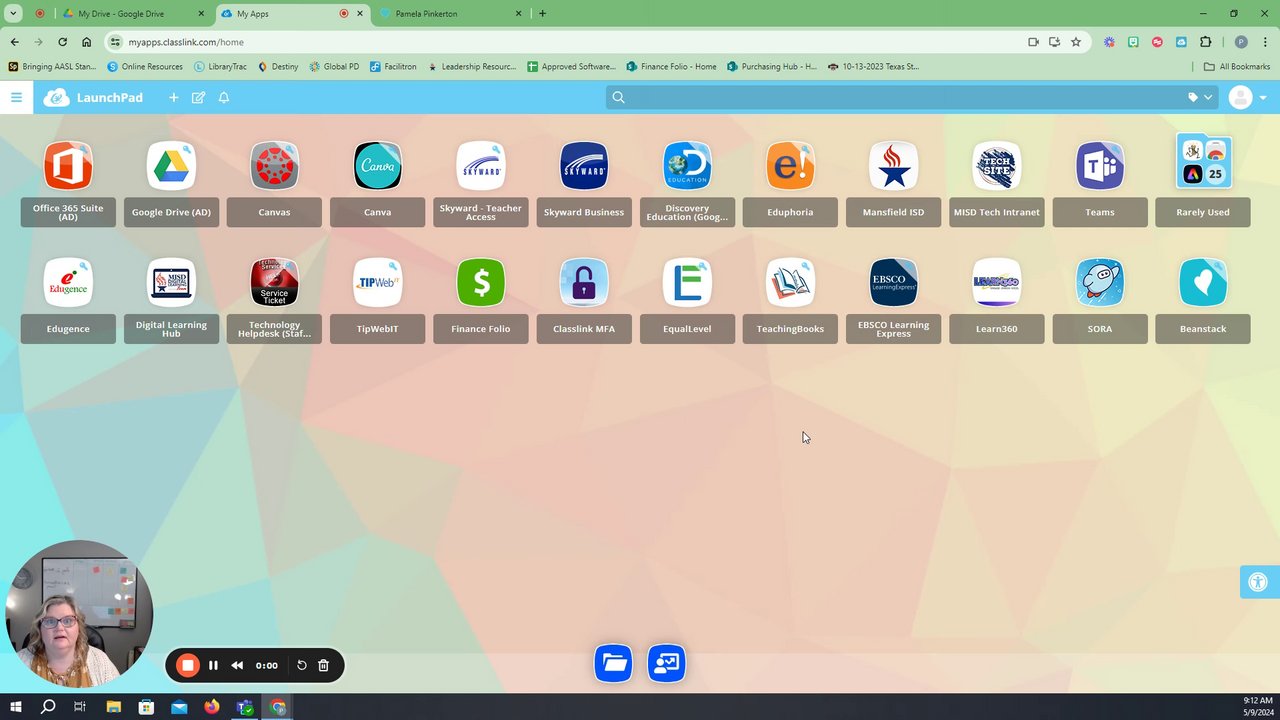This screenshot has width=1280, height=720.
Task: Open LibraryTrac bookmark
Action: [221, 66]
